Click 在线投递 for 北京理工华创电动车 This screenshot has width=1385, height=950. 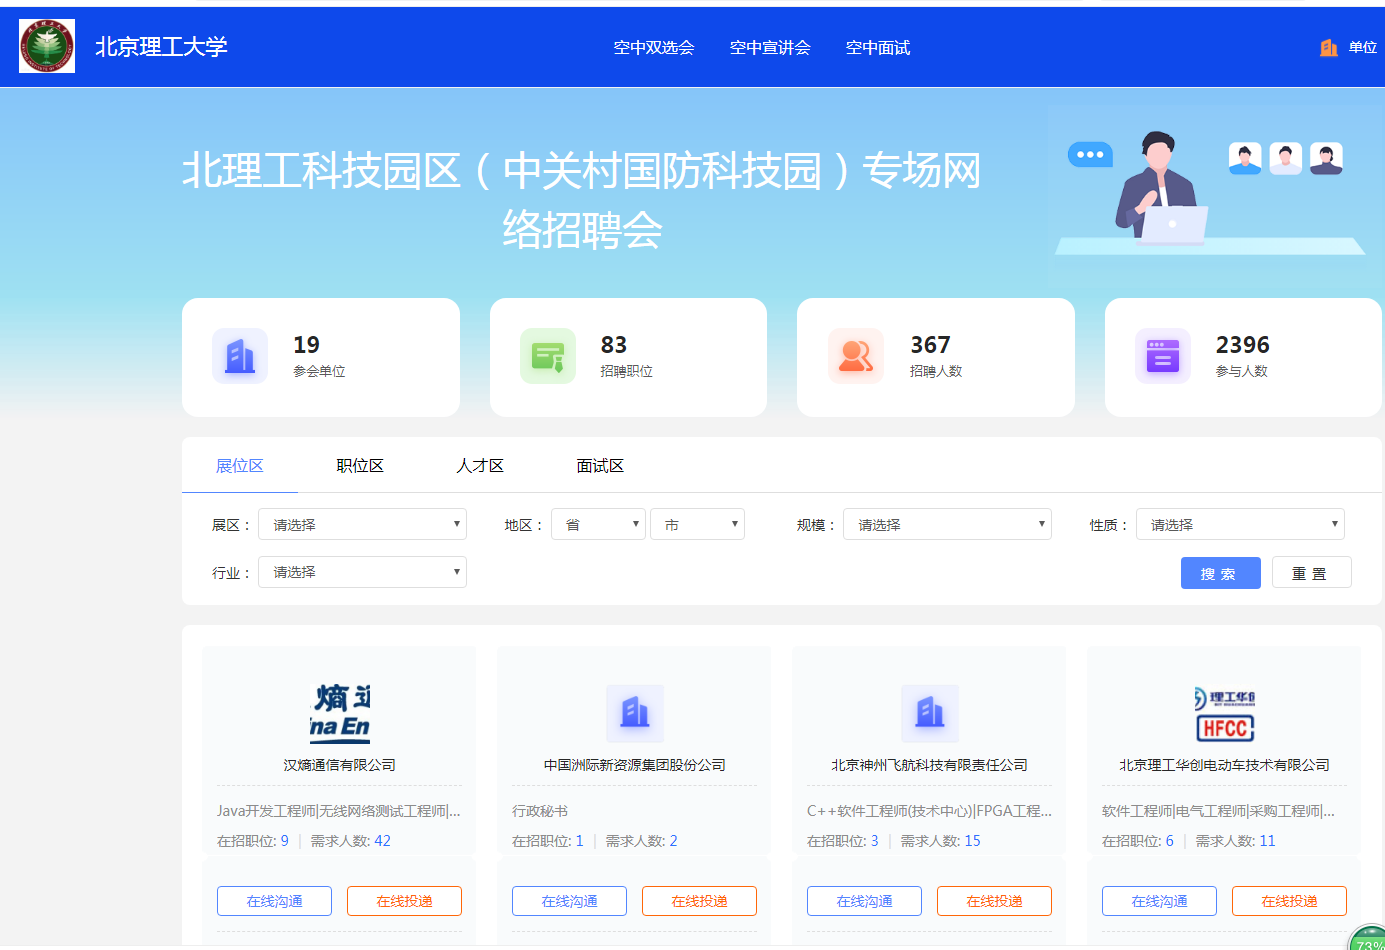point(1289,901)
